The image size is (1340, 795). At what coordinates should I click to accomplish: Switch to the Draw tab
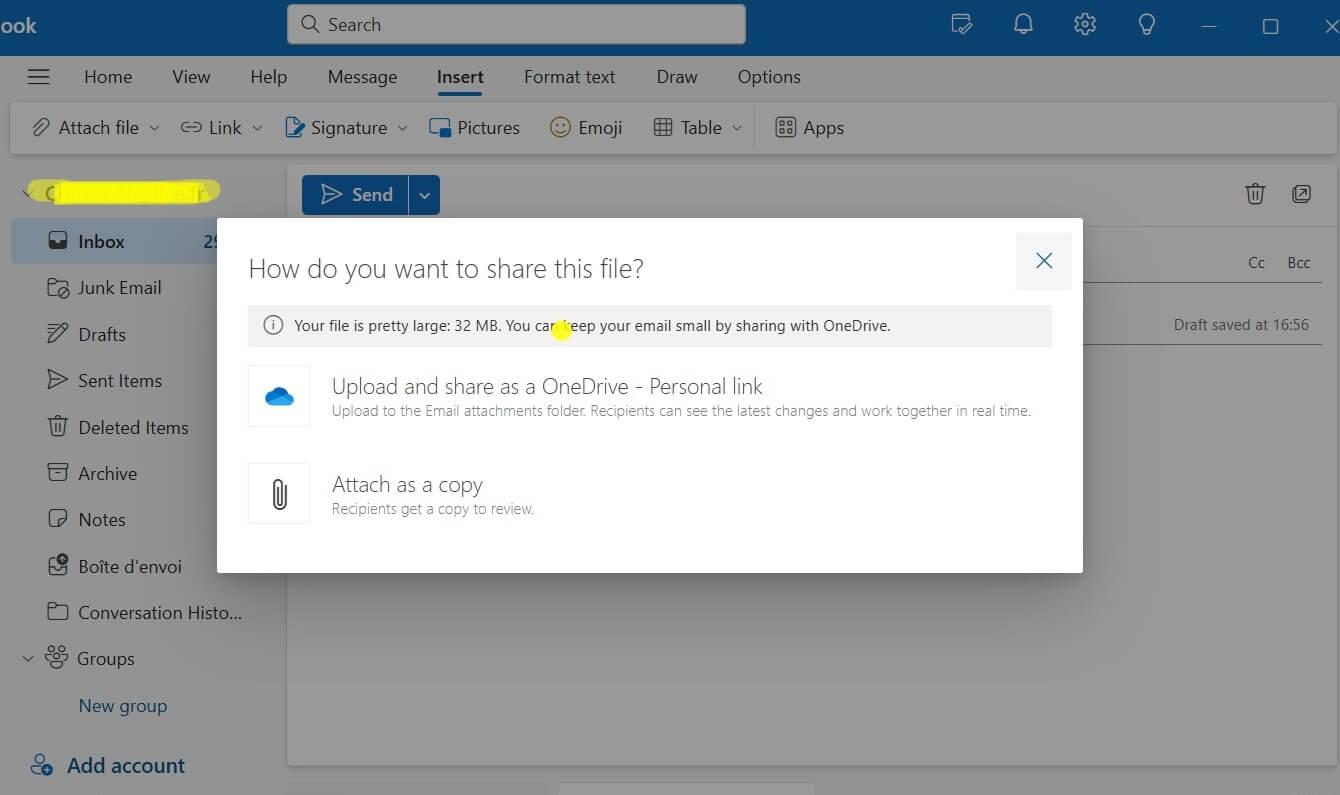[x=676, y=76]
